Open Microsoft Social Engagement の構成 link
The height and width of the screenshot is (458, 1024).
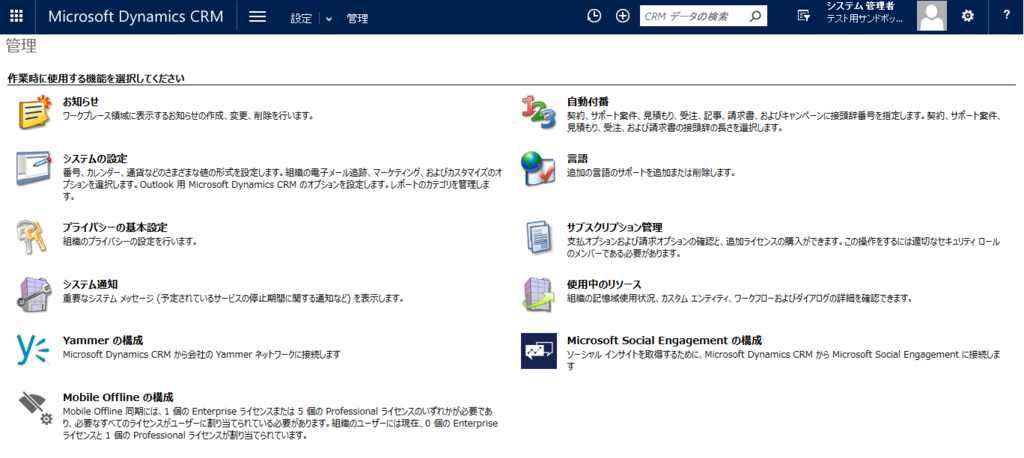coord(664,340)
